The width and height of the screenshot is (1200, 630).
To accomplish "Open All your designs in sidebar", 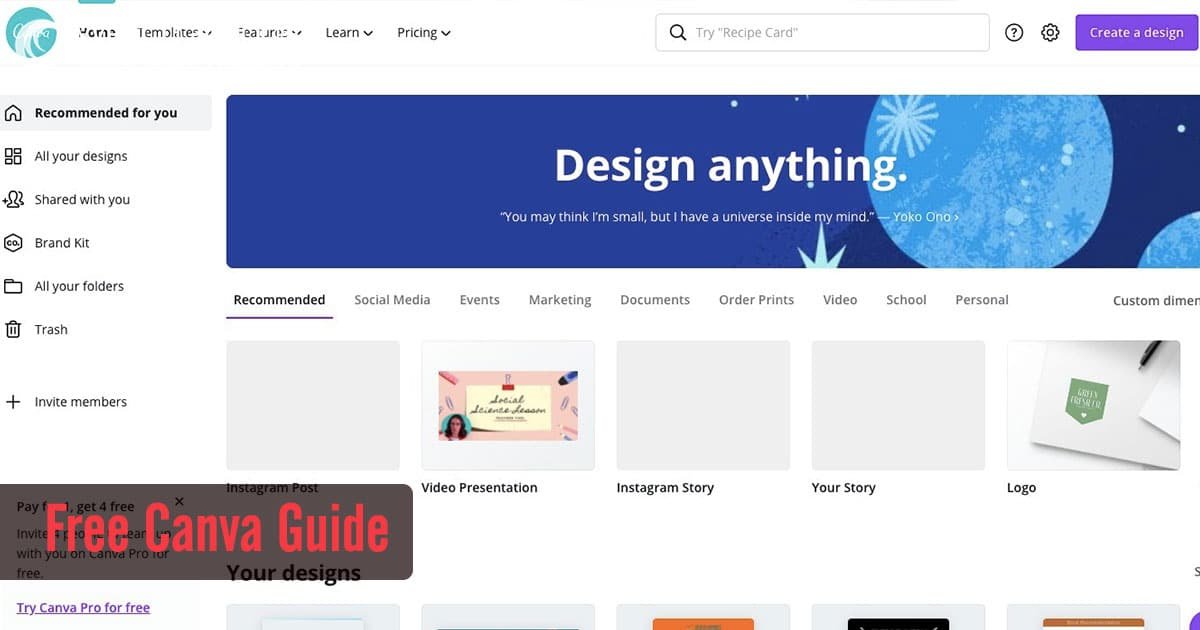I will [x=81, y=156].
